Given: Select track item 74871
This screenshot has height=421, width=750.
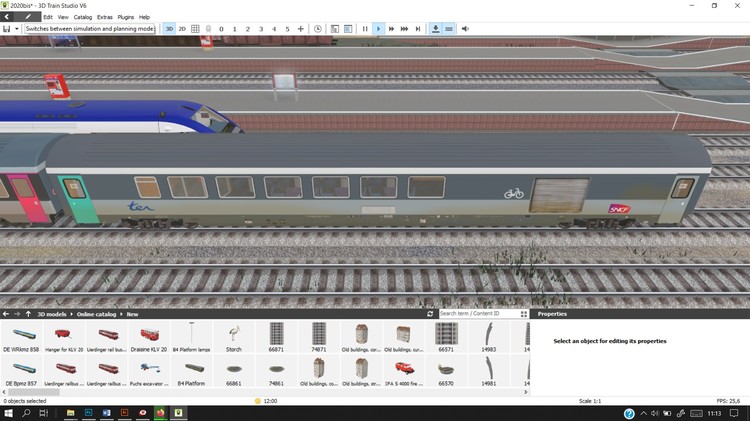Looking at the screenshot, I should pyautogui.click(x=319, y=337).
